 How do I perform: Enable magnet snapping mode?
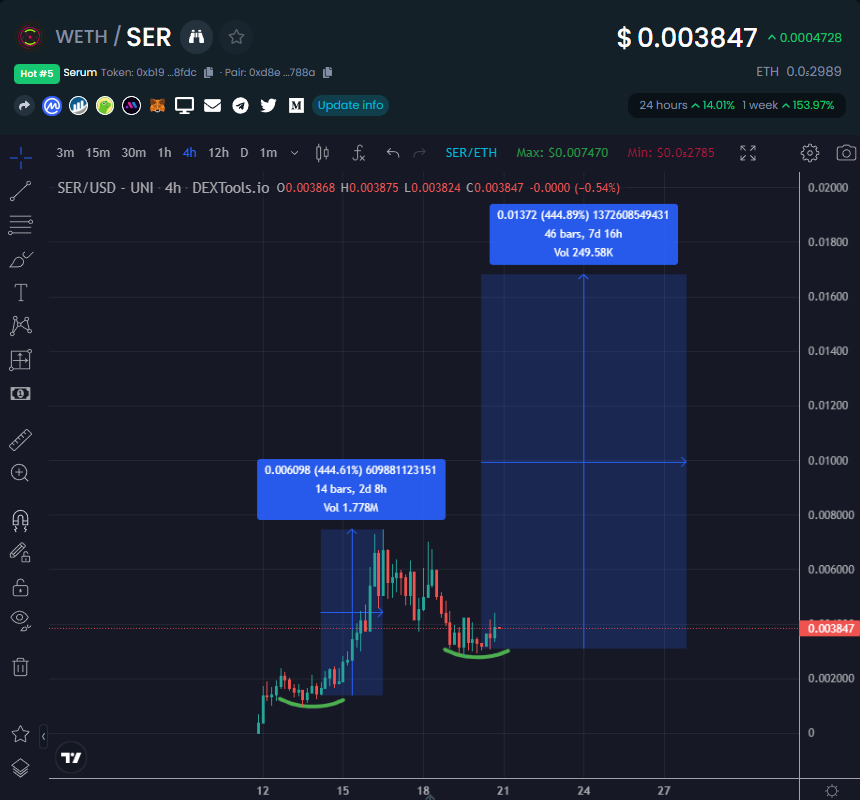point(20,519)
